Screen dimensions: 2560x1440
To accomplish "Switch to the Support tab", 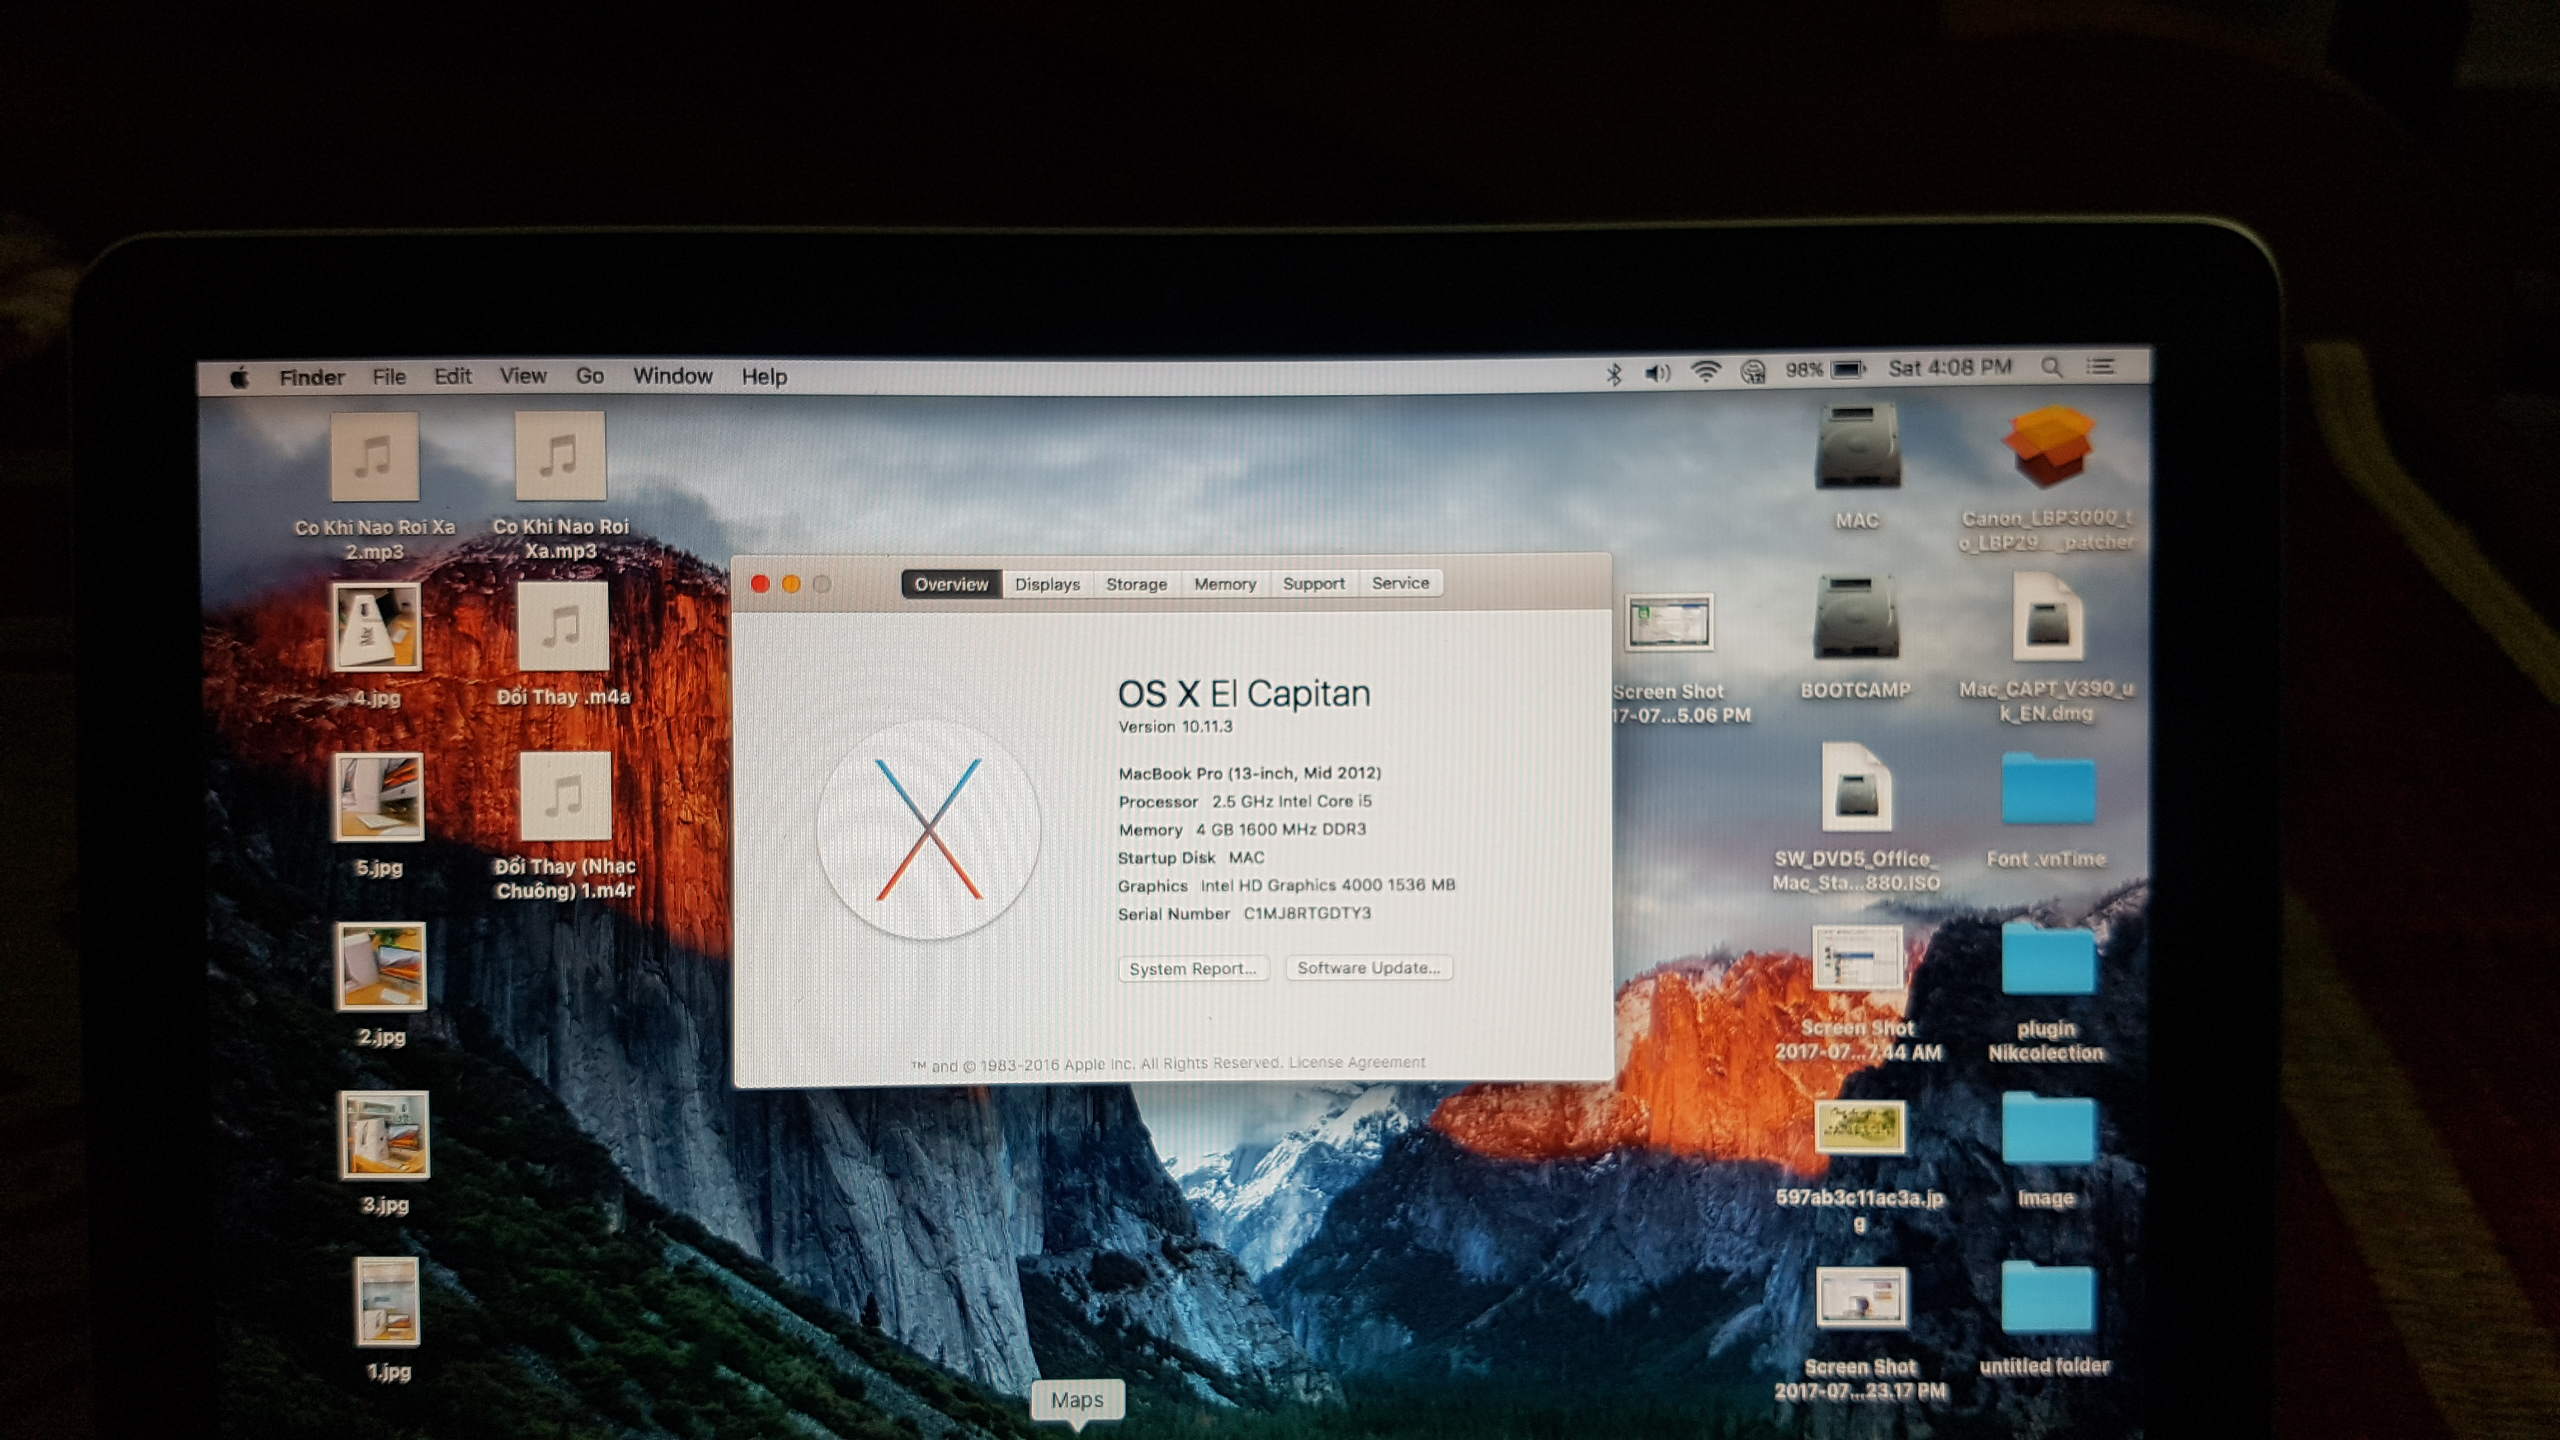I will (1313, 583).
